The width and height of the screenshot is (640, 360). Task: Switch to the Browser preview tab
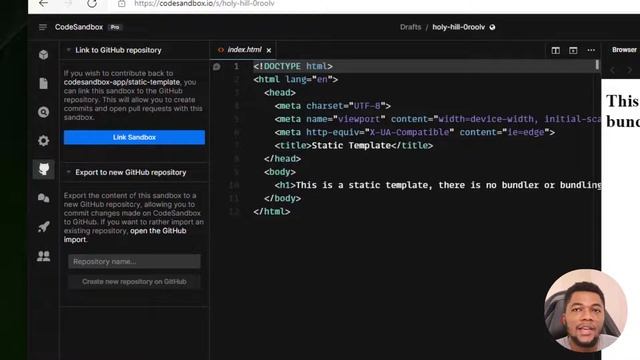[x=624, y=50]
